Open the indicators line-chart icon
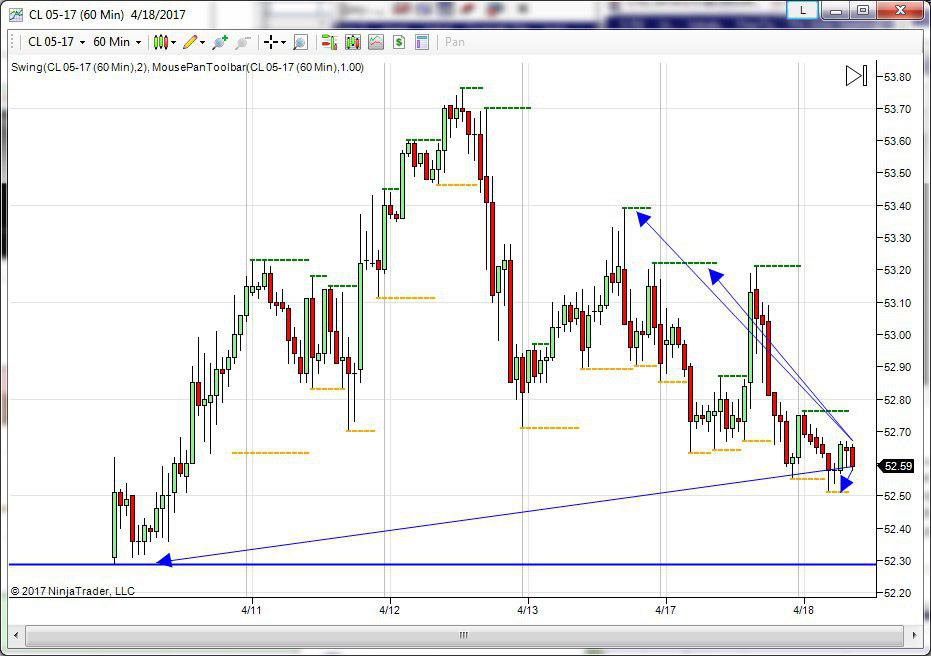 (376, 42)
